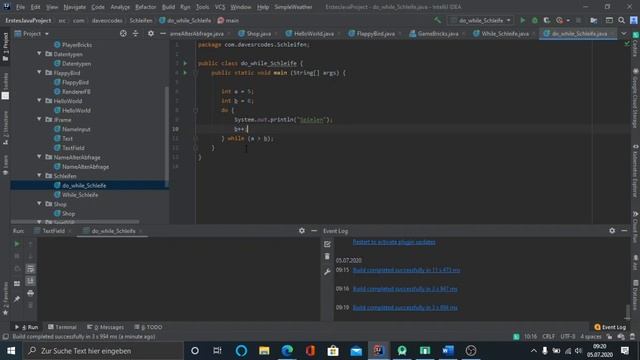The height and width of the screenshot is (360, 640).
Task: Minimize the Run tool window
Action: click(314, 231)
